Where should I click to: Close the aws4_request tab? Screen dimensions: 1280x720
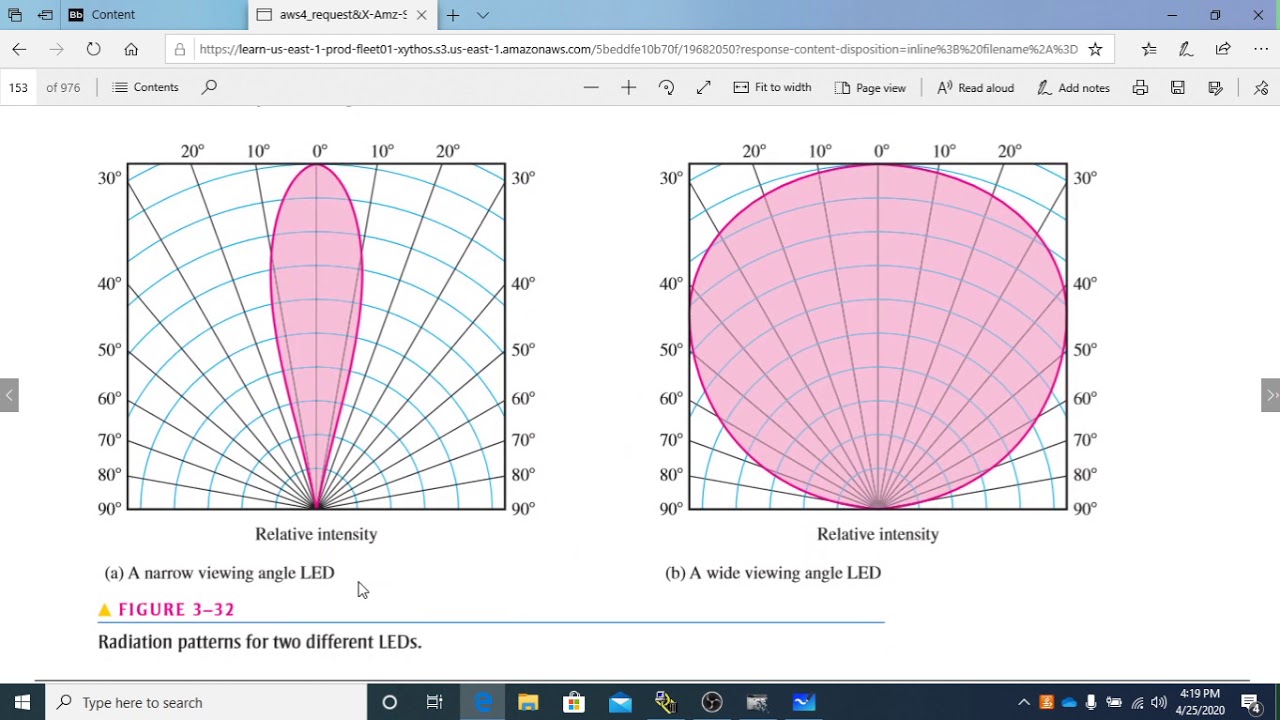[421, 15]
